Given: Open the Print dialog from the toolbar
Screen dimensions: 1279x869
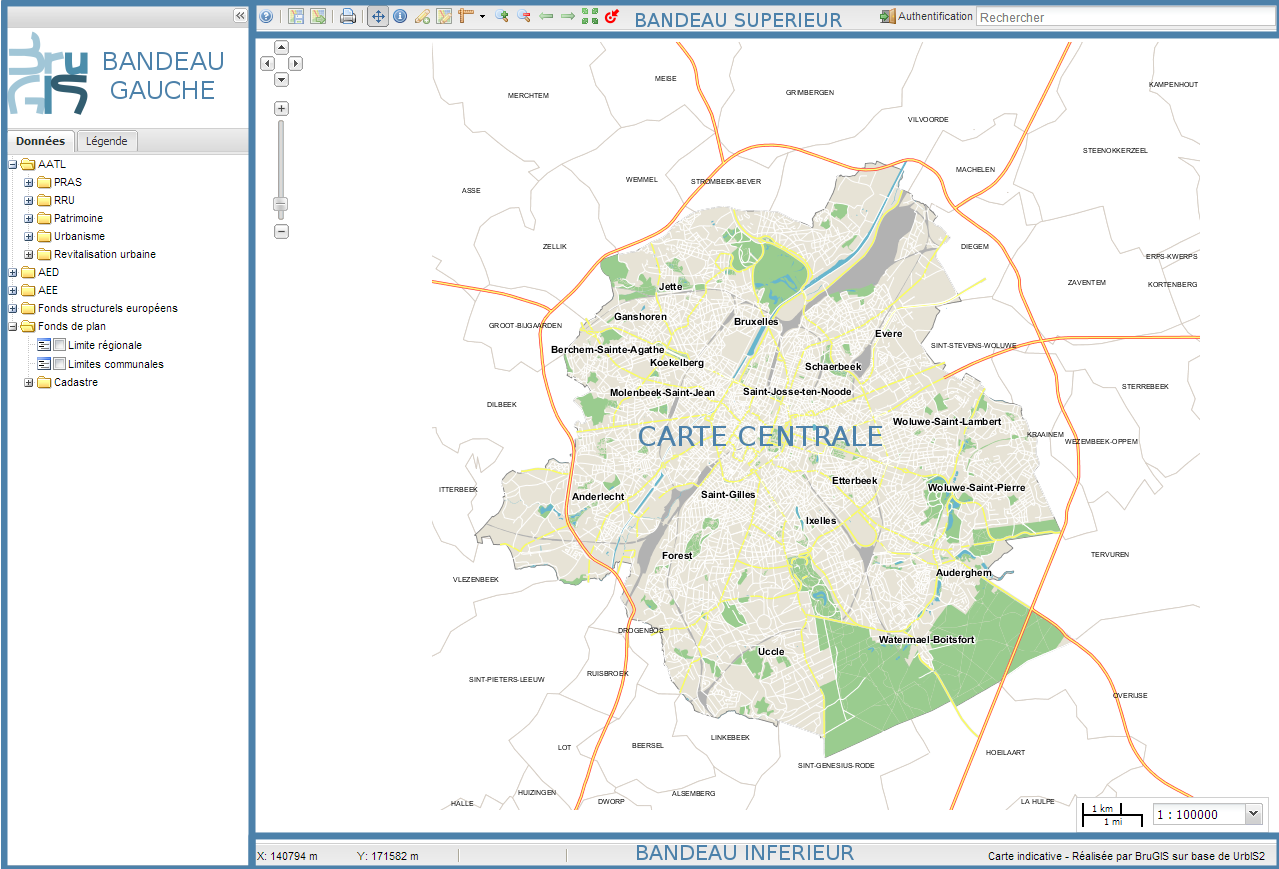Looking at the screenshot, I should [347, 16].
